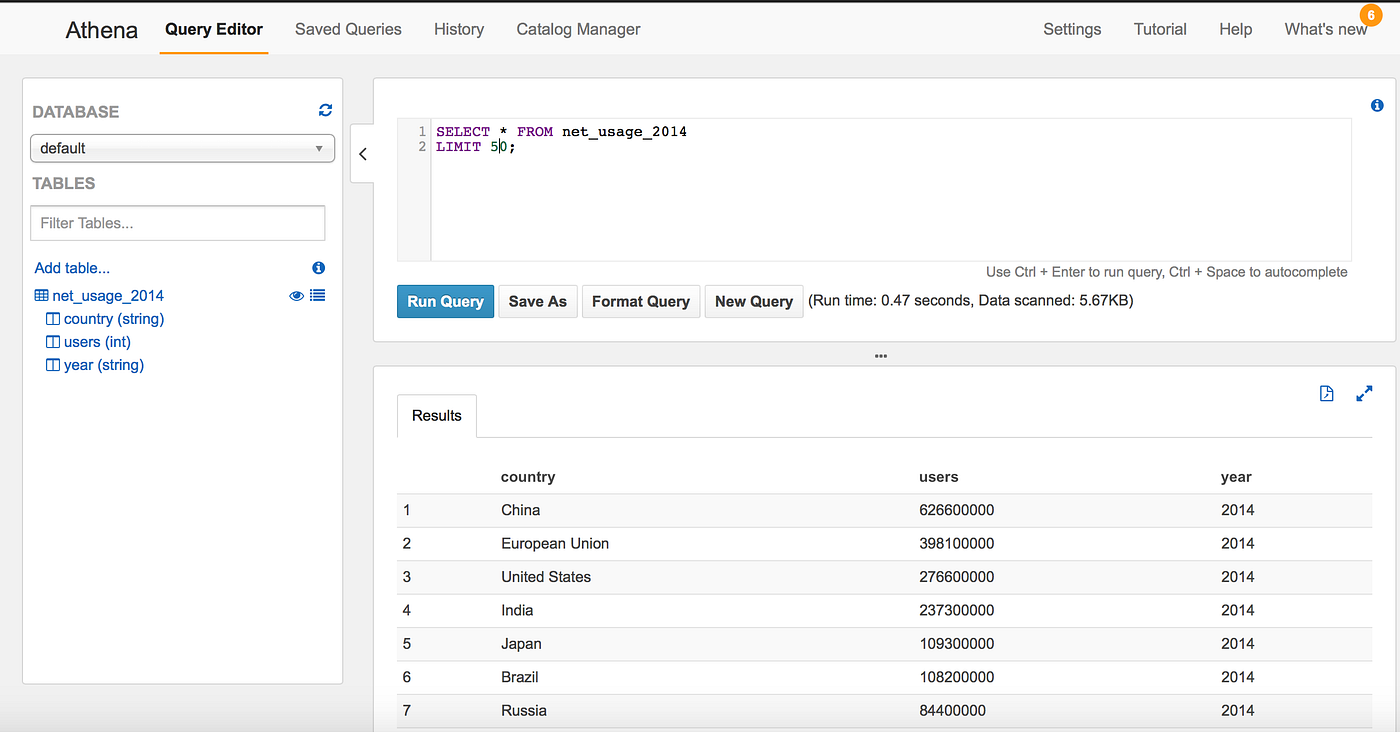Open the default database dropdown

coord(182,147)
